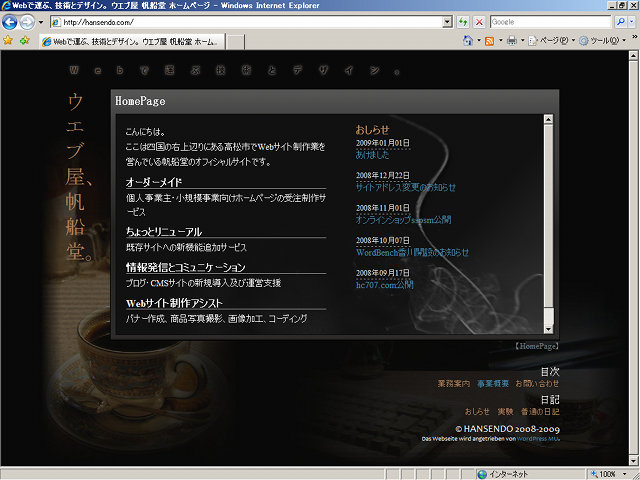Click the Add to Favorites icon
This screenshot has width=640, height=480.
click(x=22, y=41)
